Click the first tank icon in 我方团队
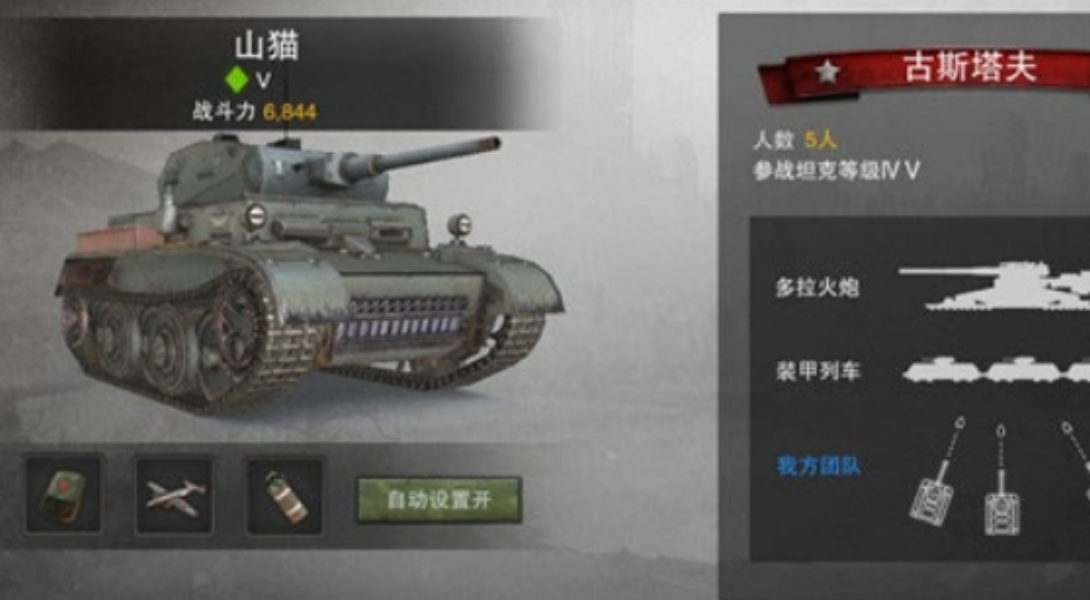 tap(935, 472)
